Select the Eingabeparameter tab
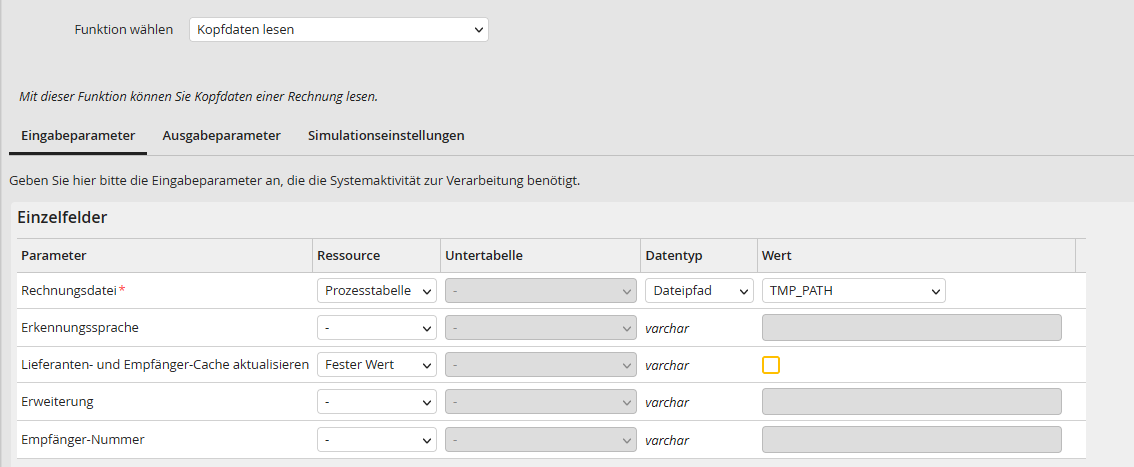The width and height of the screenshot is (1134, 467). 78,135
